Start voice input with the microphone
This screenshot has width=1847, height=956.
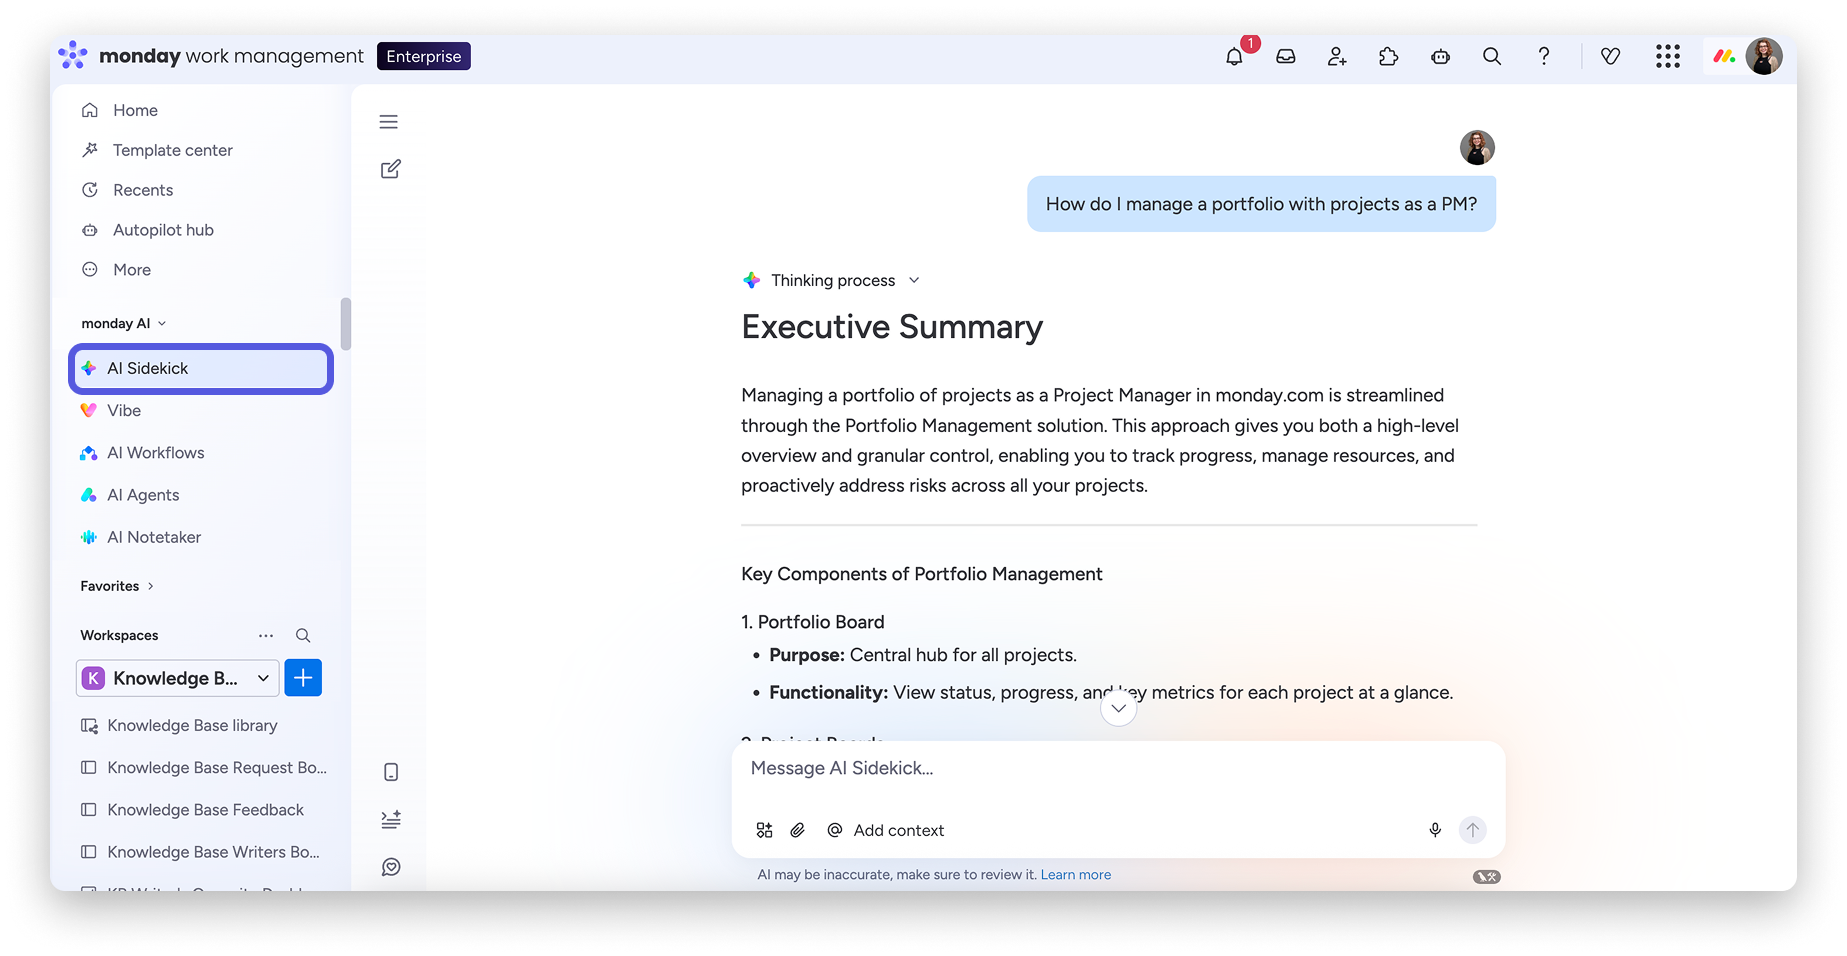[x=1435, y=830]
